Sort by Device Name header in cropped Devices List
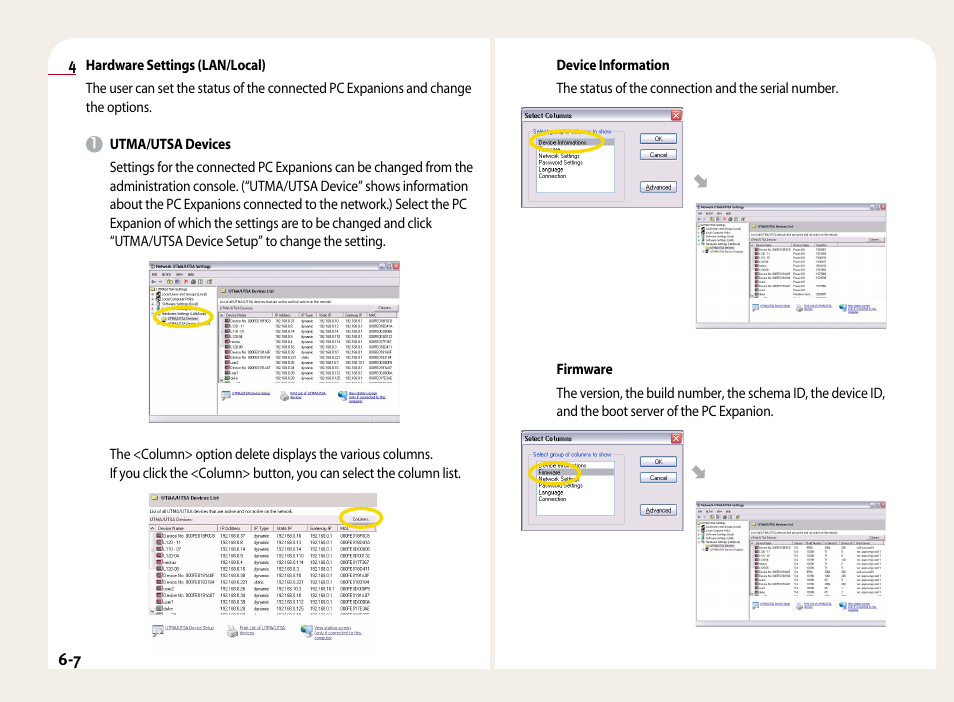This screenshot has width=954, height=702. tap(187, 528)
